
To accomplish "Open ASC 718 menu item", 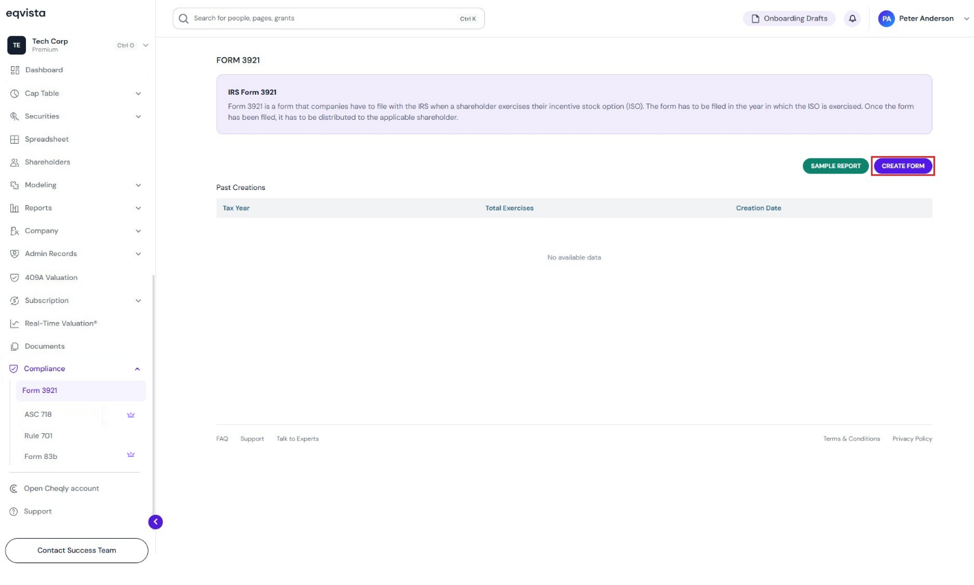I will [x=38, y=414].
